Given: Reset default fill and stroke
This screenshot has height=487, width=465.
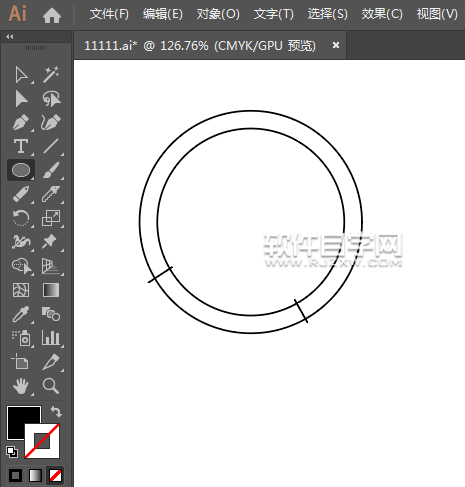Looking at the screenshot, I should coord(12,452).
